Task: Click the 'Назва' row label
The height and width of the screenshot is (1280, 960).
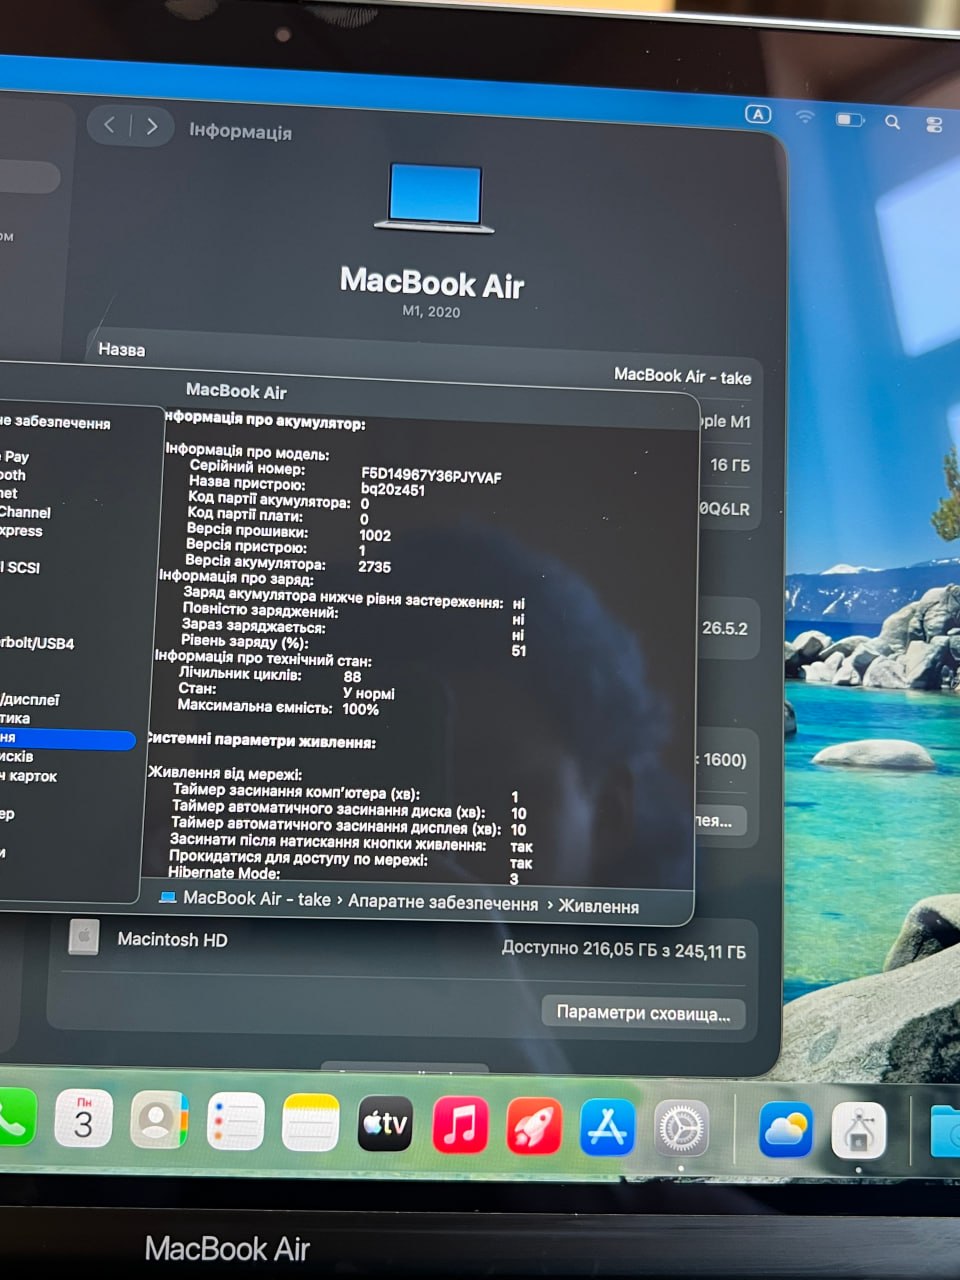Action: pos(121,349)
